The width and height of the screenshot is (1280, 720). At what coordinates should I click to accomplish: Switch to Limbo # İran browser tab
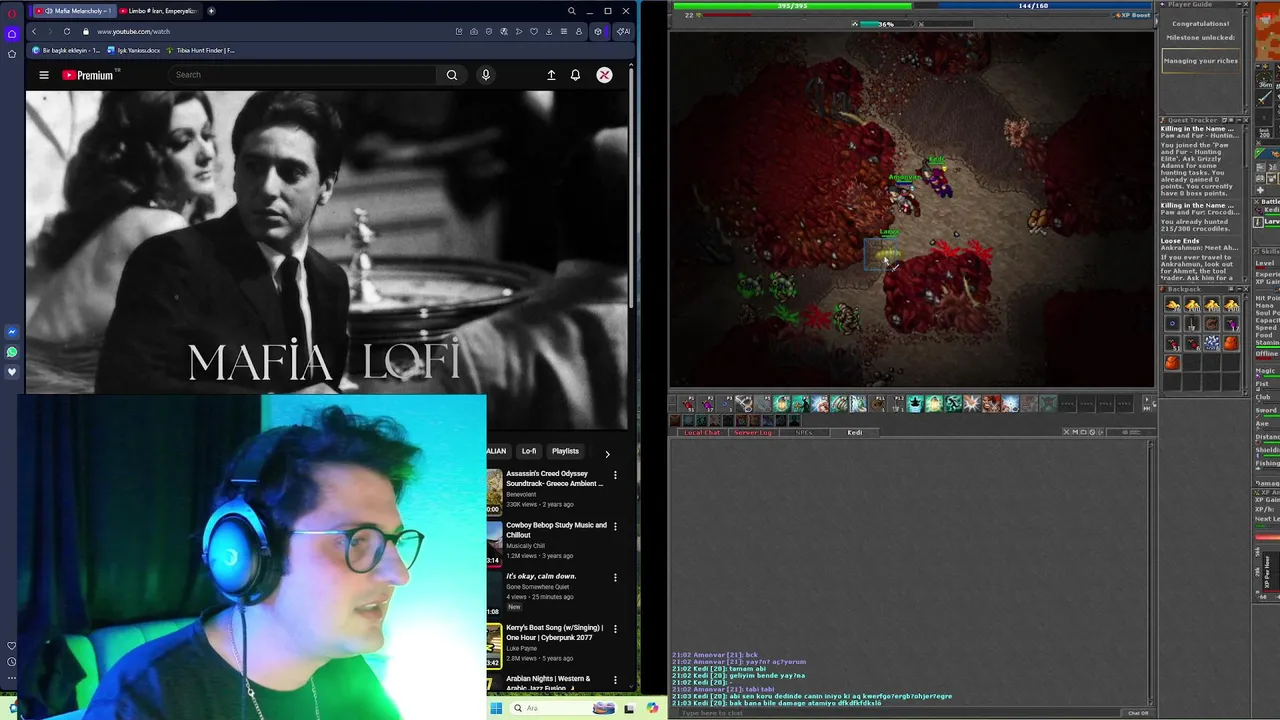(159, 11)
